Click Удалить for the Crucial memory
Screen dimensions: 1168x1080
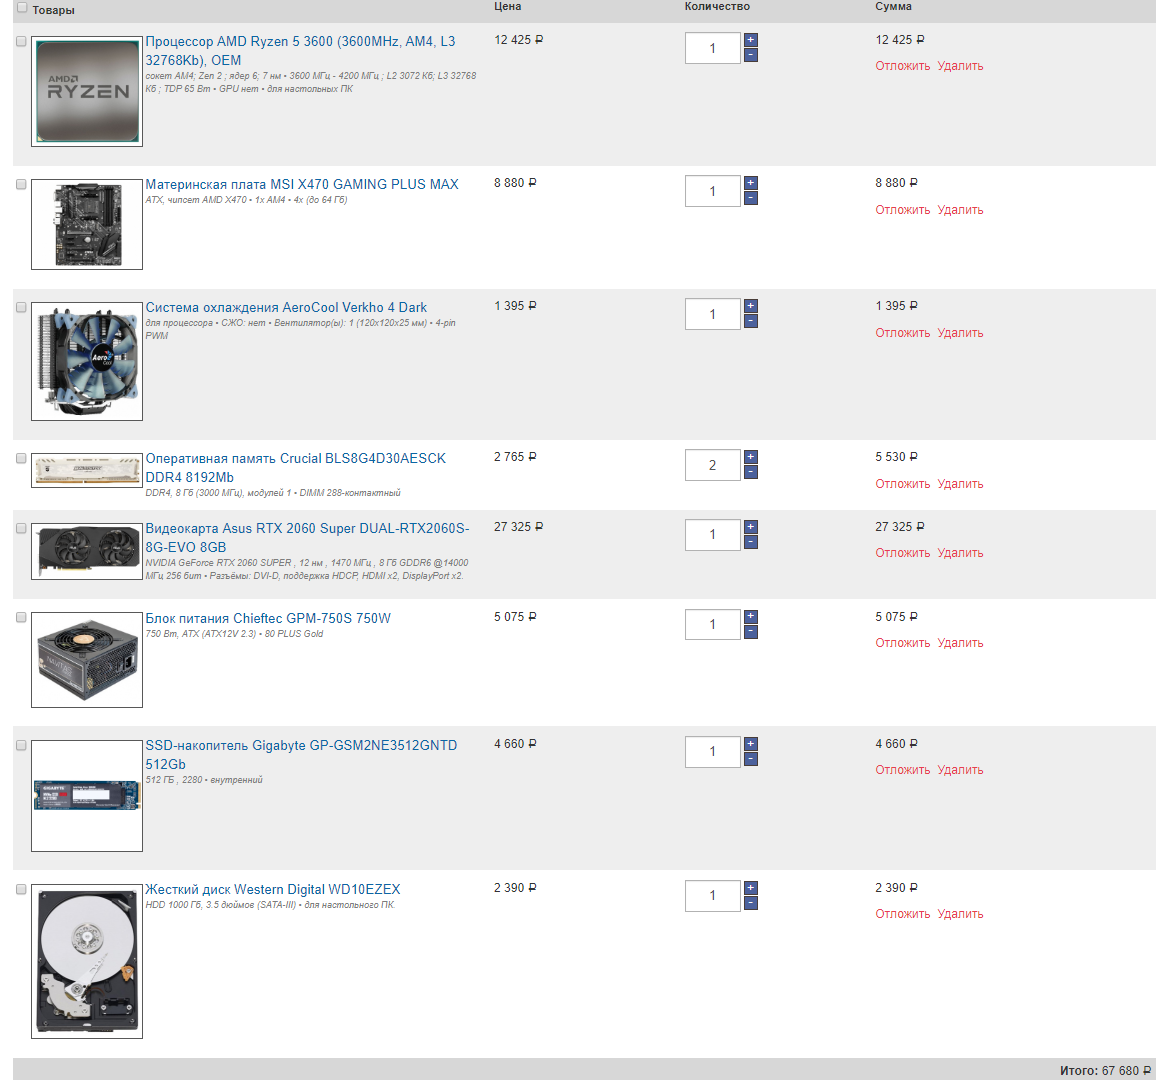click(960, 484)
